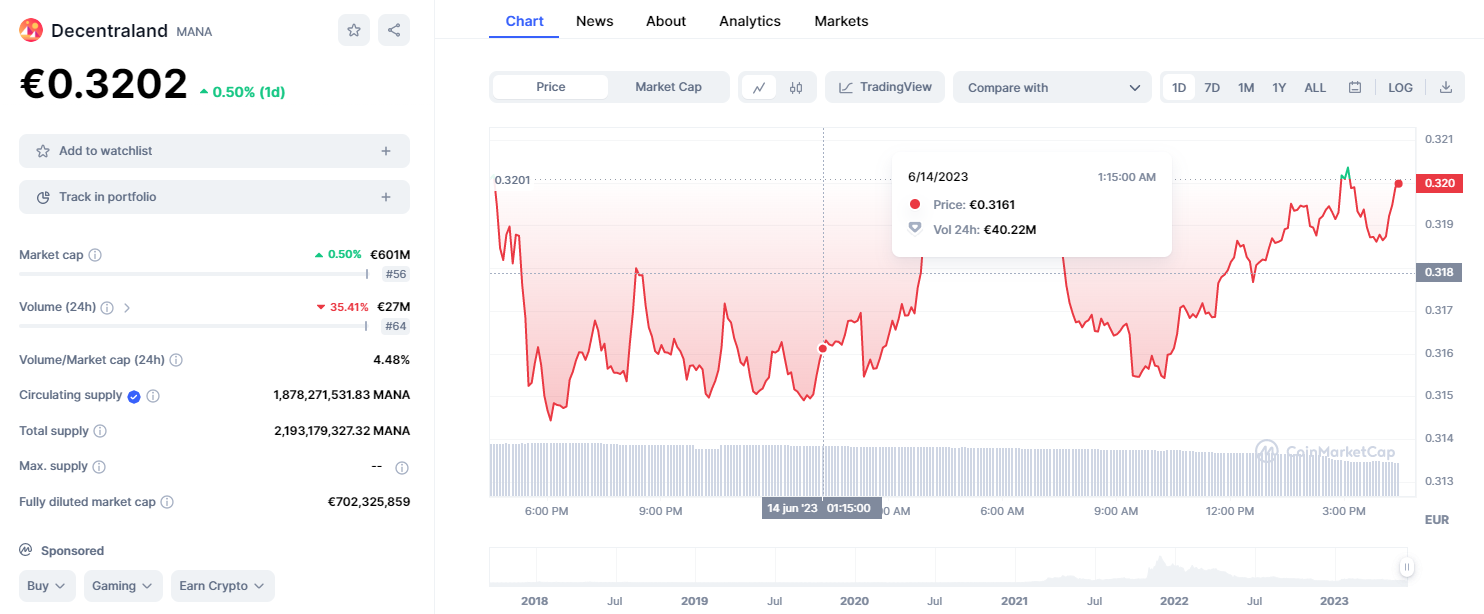Click info icon beside Max. supply value
This screenshot has width=1484, height=614.
click(402, 467)
